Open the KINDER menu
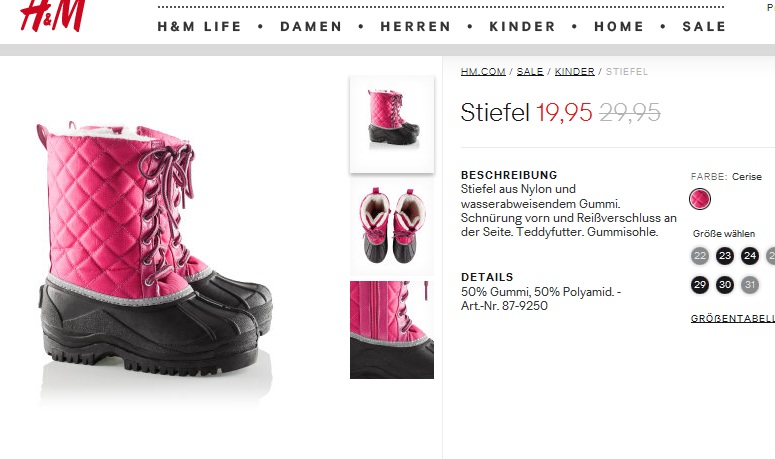Viewport: 775px width, 459px height. coord(522,26)
